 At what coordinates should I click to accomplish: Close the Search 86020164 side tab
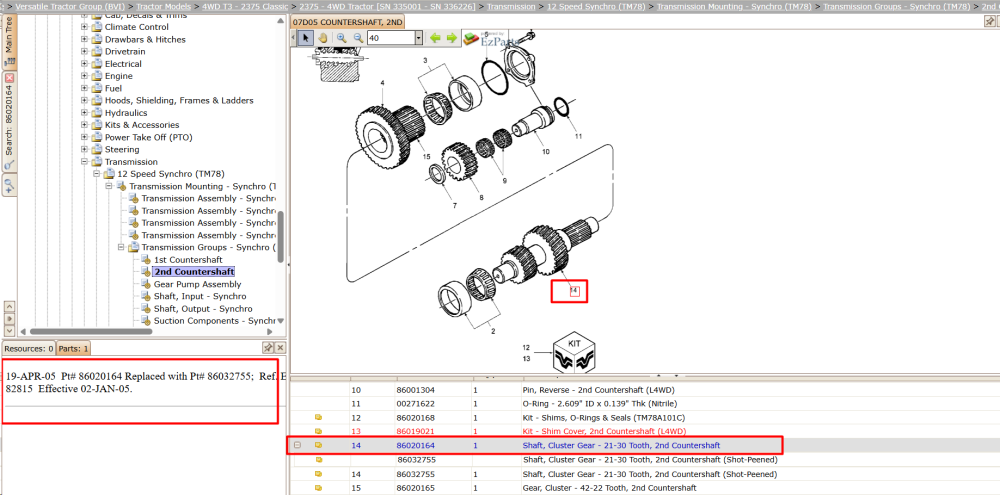(x=9, y=77)
